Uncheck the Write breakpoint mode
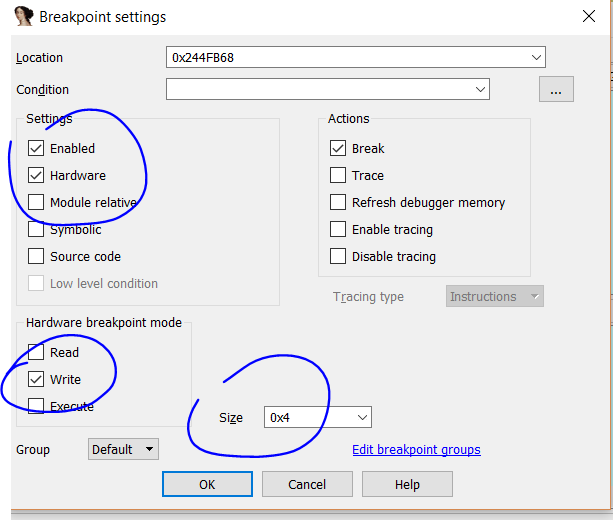The height and width of the screenshot is (520, 613). [x=37, y=380]
